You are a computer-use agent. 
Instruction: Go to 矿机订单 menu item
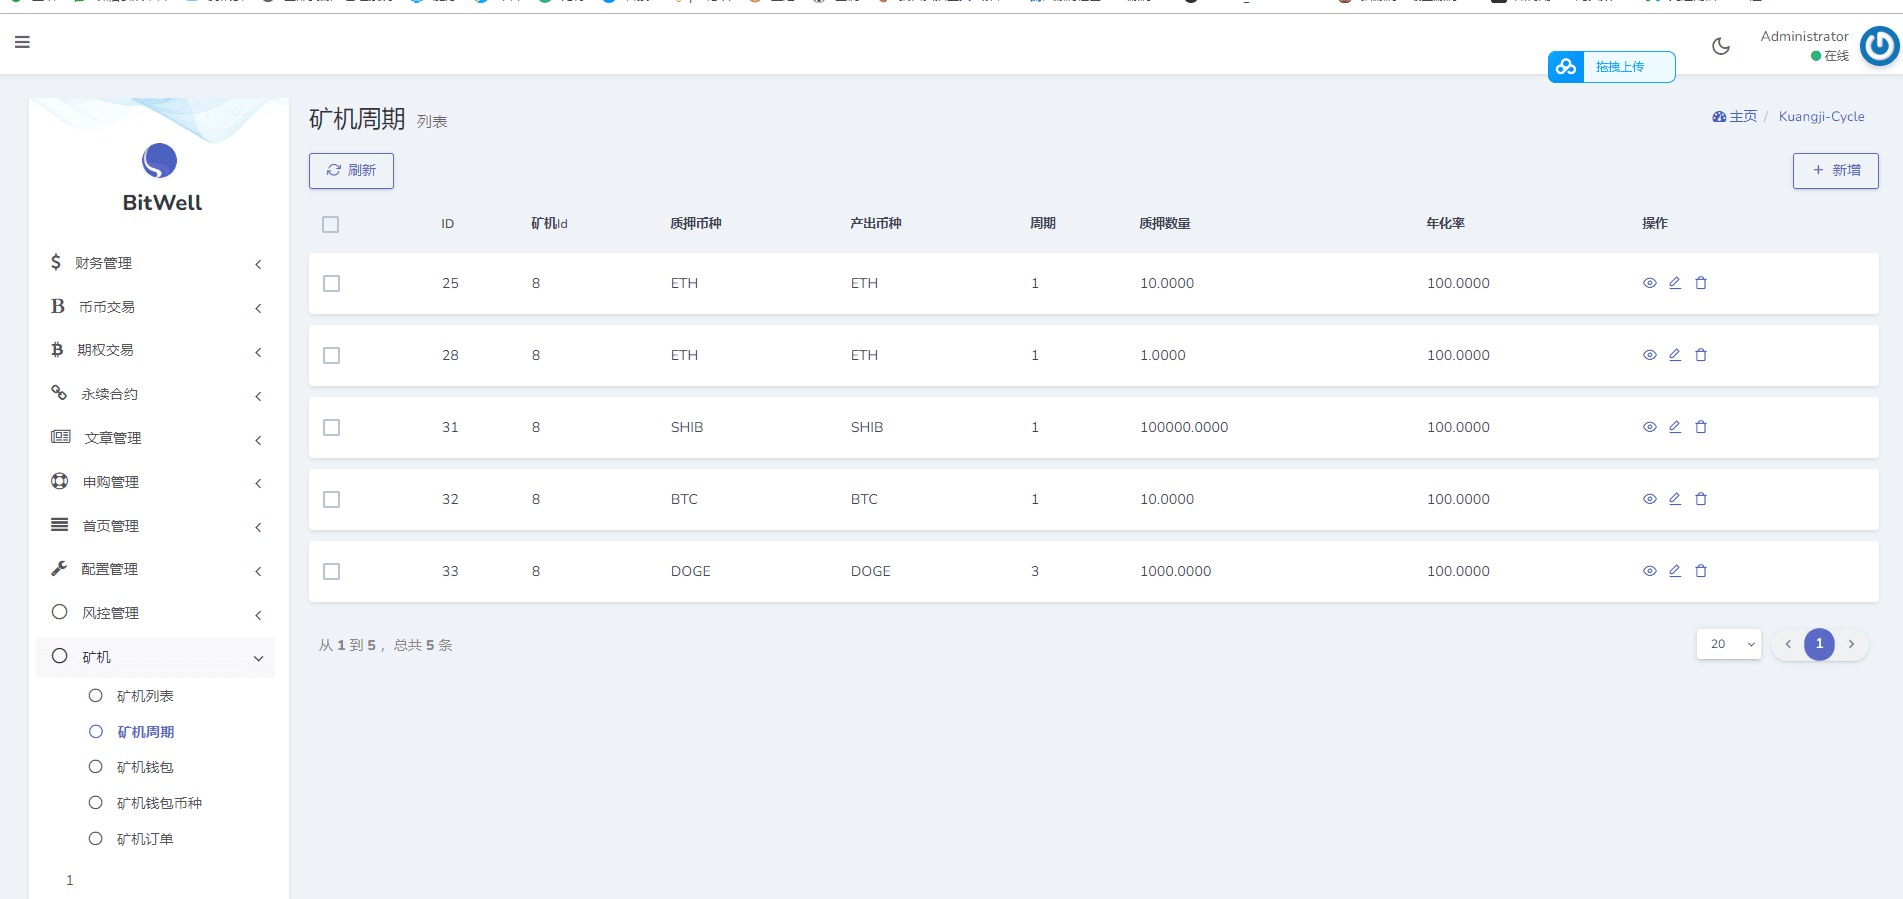coord(145,839)
